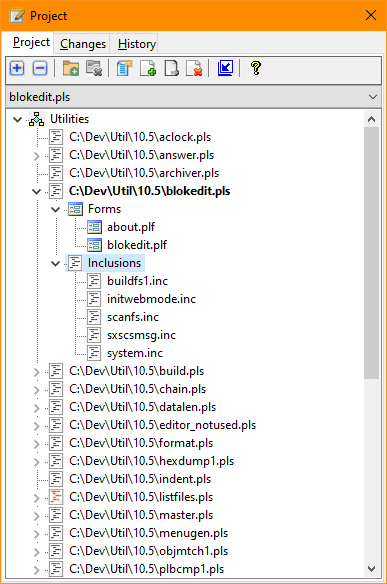
Task: Click the scrollbar up arrow
Action: click(x=371, y=119)
